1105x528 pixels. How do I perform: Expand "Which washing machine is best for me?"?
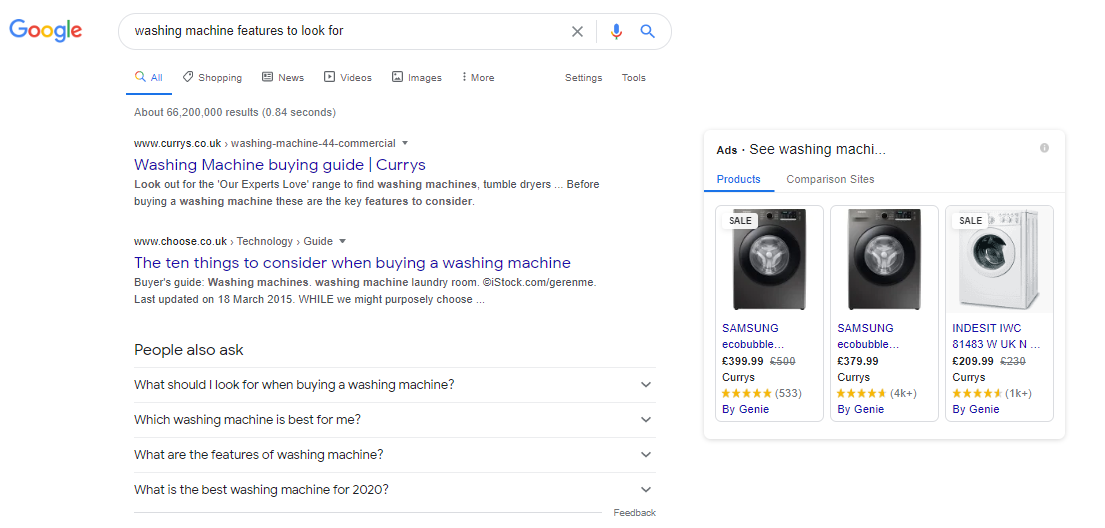point(394,419)
